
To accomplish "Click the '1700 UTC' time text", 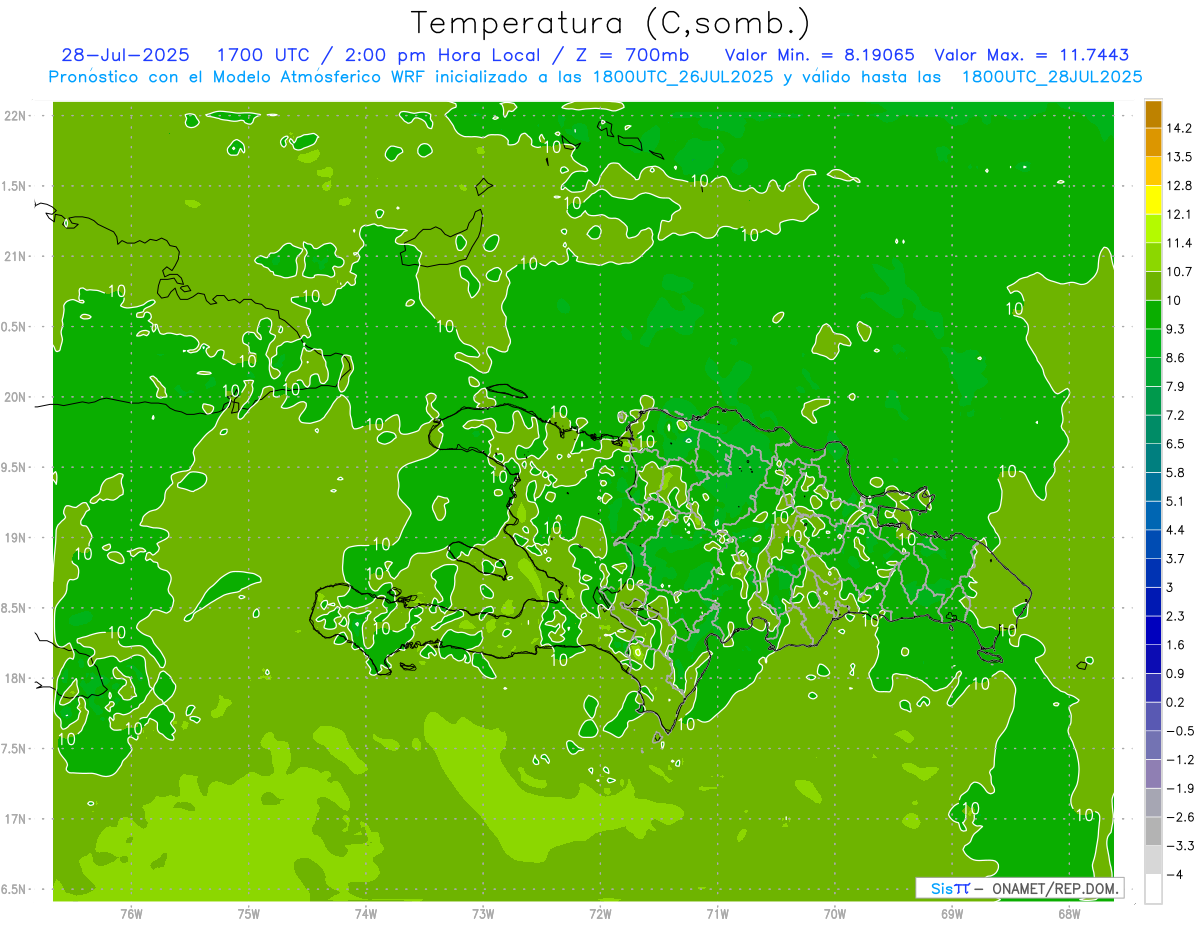I will click(x=269, y=55).
